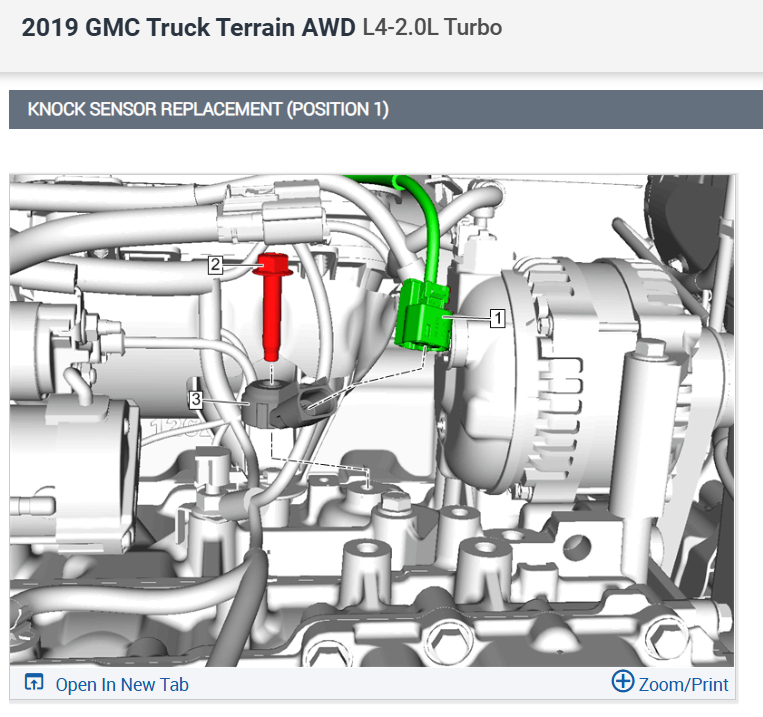Viewport: 763px width, 717px height.
Task: Click the Open In New Tab icon
Action: pyautogui.click(x=34, y=682)
